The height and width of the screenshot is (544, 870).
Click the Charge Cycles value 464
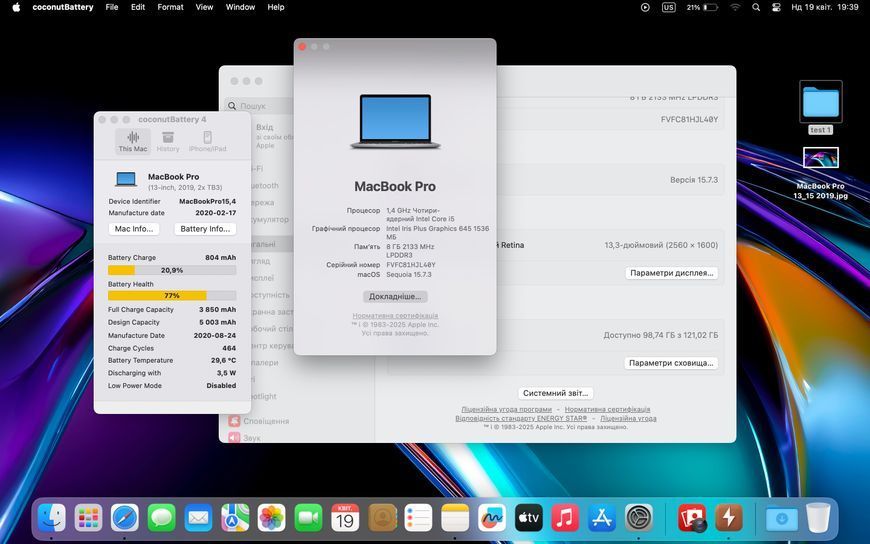(229, 348)
